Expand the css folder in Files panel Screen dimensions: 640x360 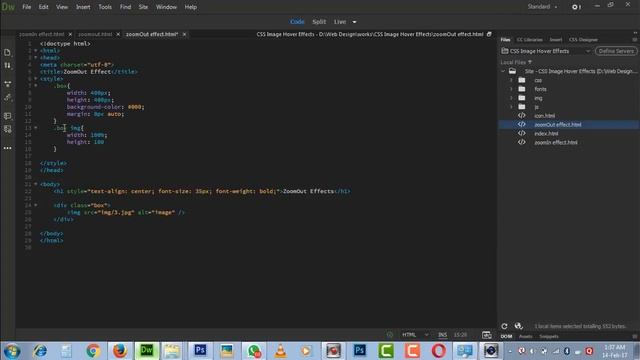pos(511,80)
